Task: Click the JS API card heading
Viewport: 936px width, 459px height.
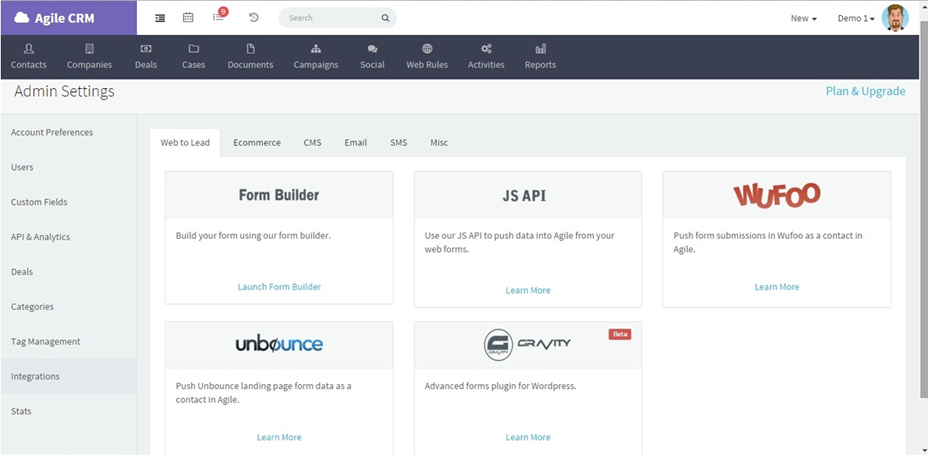Action: [x=524, y=196]
